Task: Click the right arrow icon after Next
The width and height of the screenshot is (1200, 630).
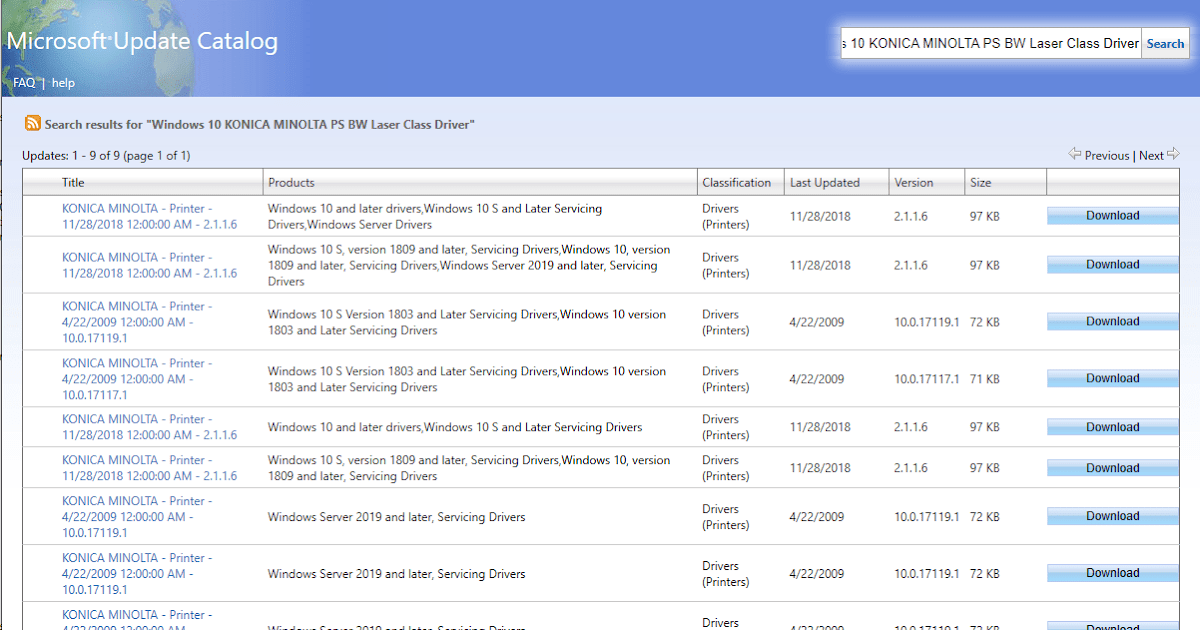Action: (1174, 154)
